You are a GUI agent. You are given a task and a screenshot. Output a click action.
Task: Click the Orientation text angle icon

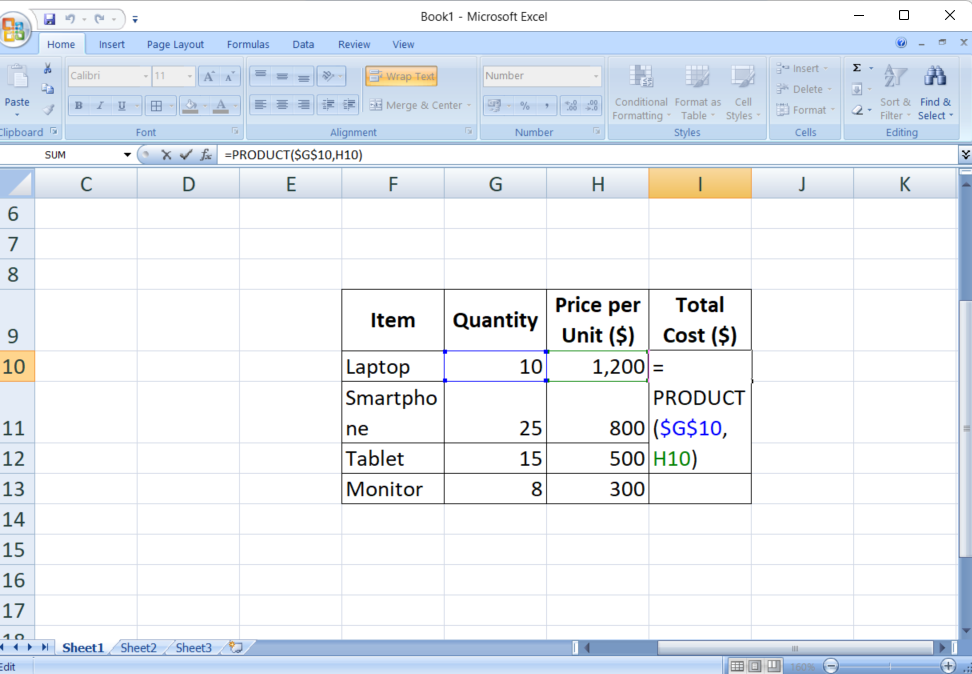tap(329, 76)
